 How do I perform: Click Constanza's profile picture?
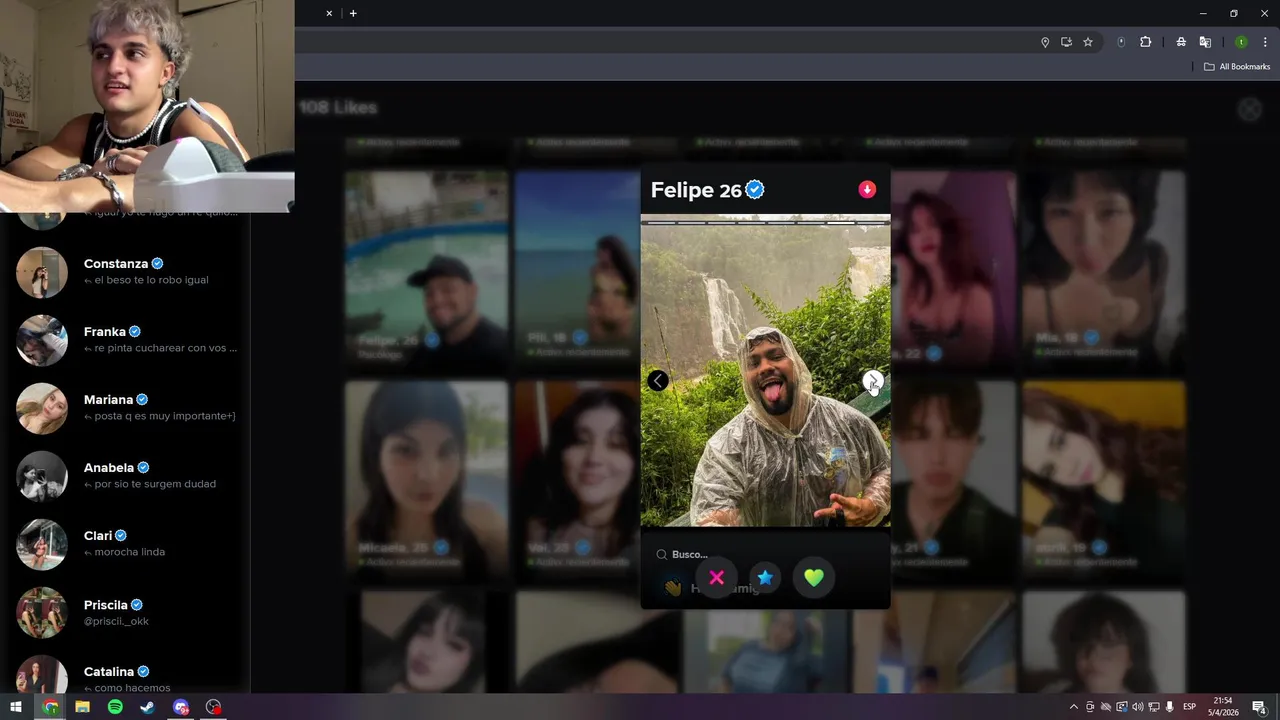click(42, 273)
